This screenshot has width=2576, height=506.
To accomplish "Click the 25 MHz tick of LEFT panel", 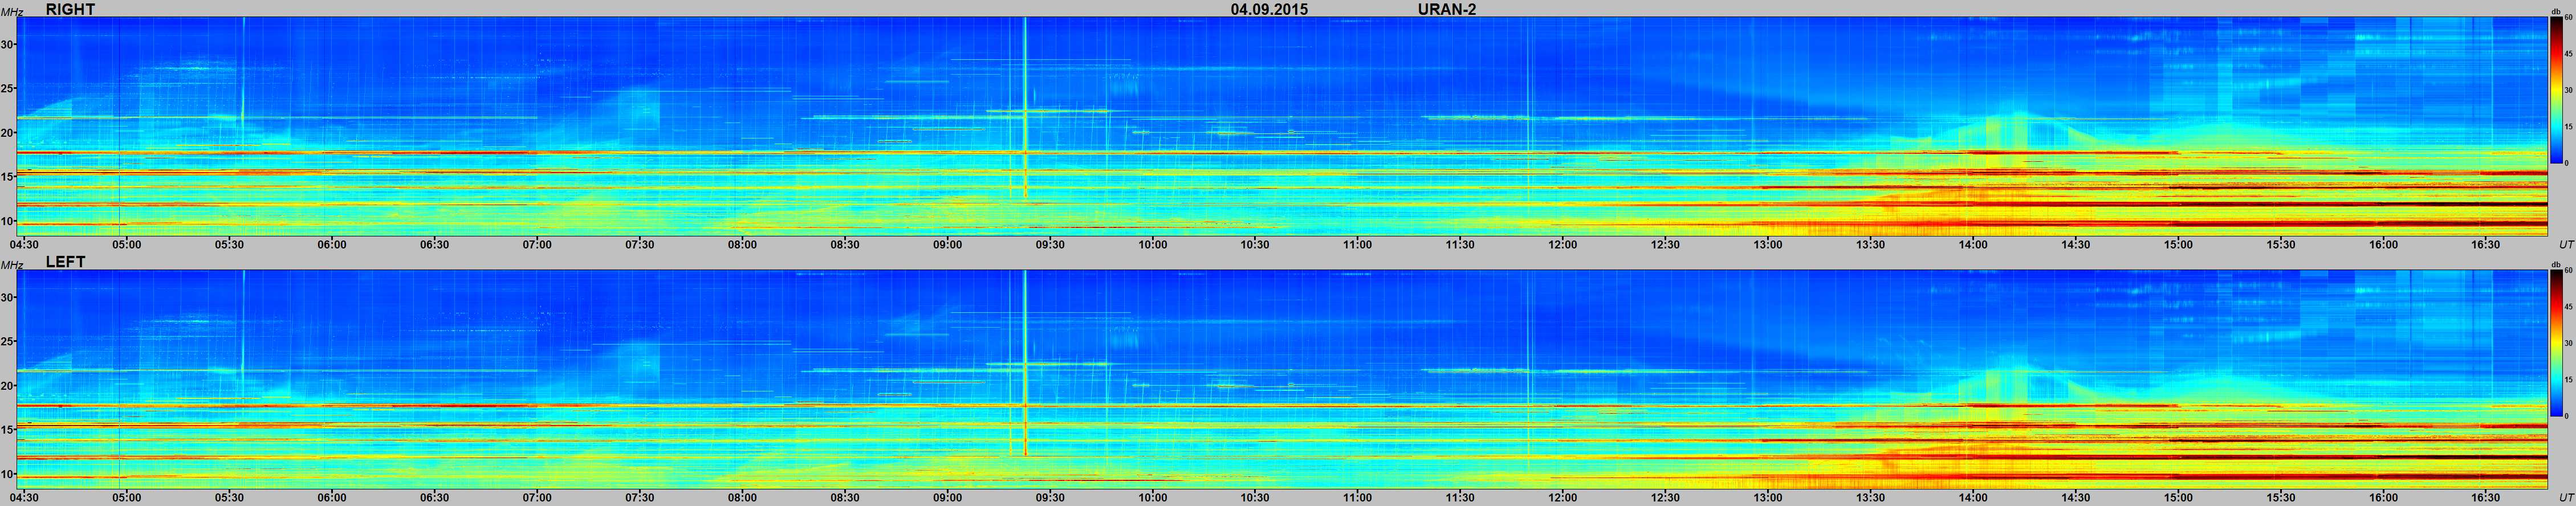I will pos(7,341).
